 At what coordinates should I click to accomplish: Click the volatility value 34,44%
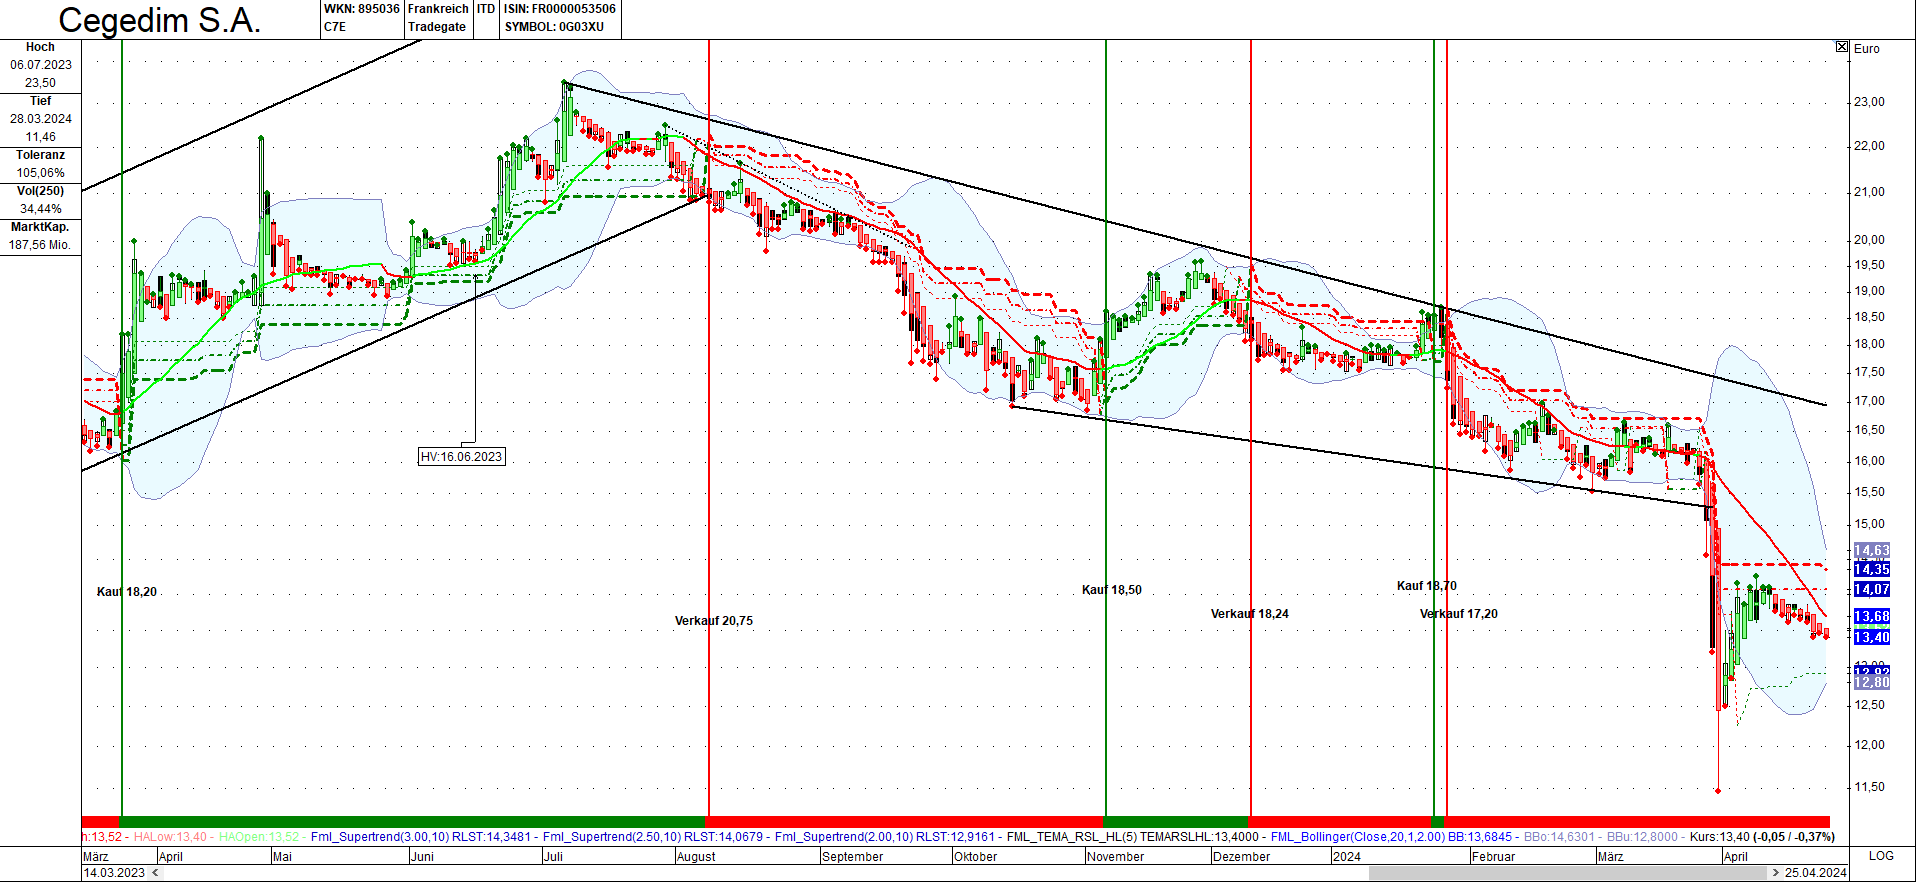pyautogui.click(x=41, y=209)
